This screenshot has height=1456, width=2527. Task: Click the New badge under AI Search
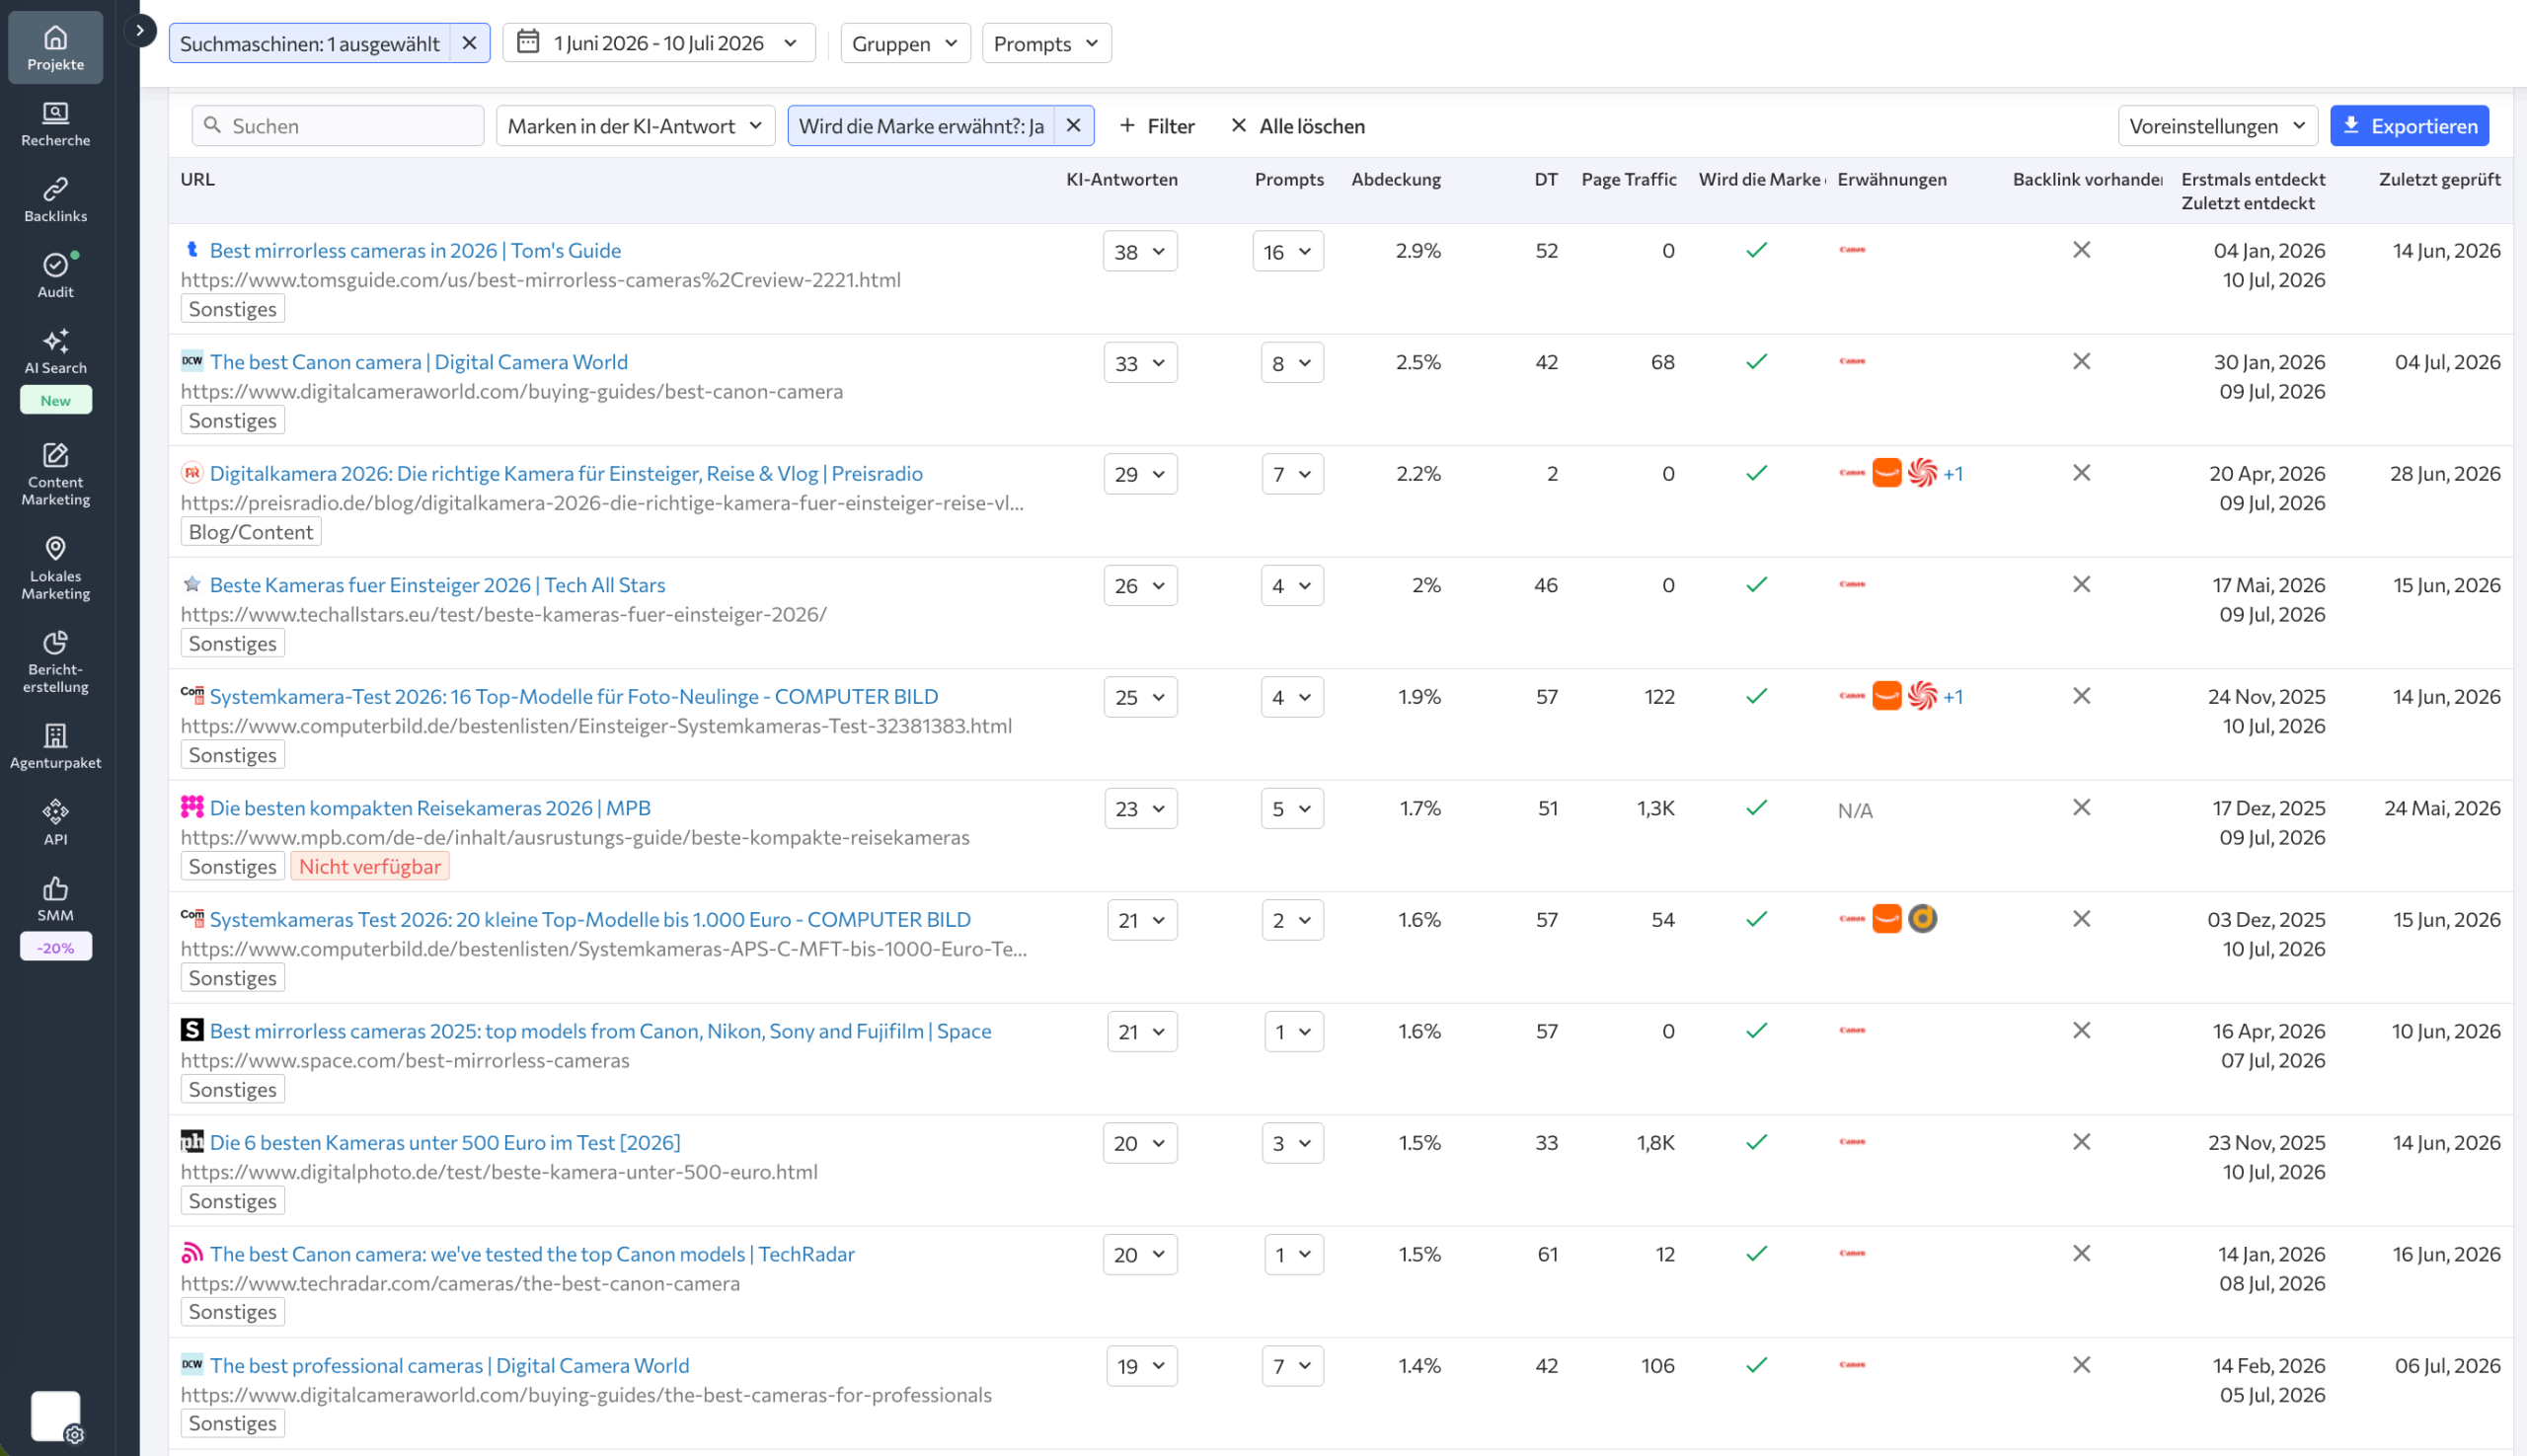tap(55, 400)
